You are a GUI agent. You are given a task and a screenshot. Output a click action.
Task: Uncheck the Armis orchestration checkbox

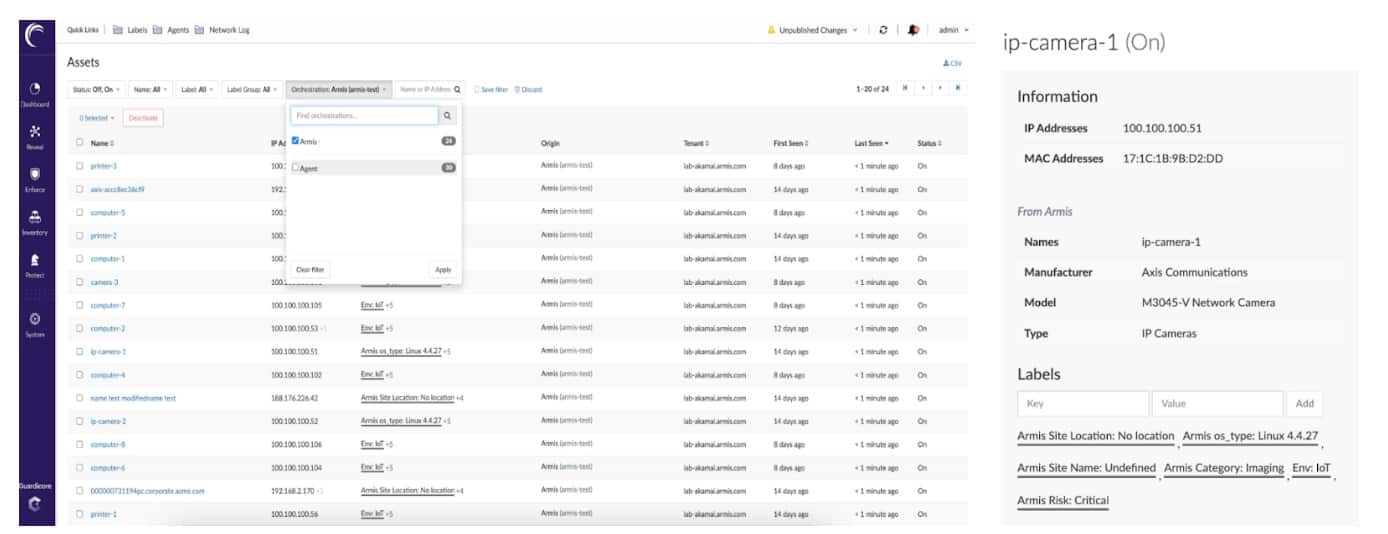click(295, 141)
